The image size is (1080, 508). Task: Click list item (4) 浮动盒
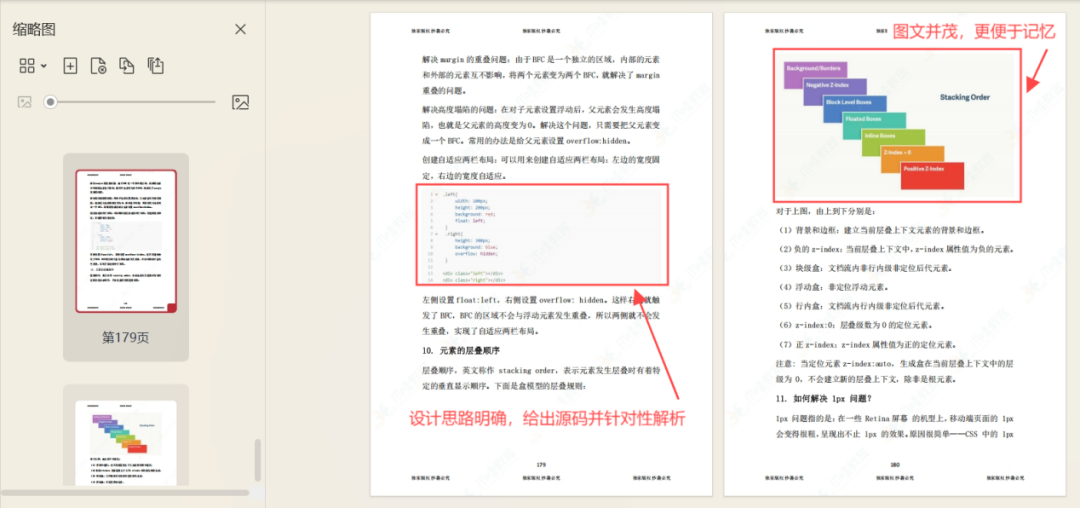pyautogui.click(x=833, y=287)
